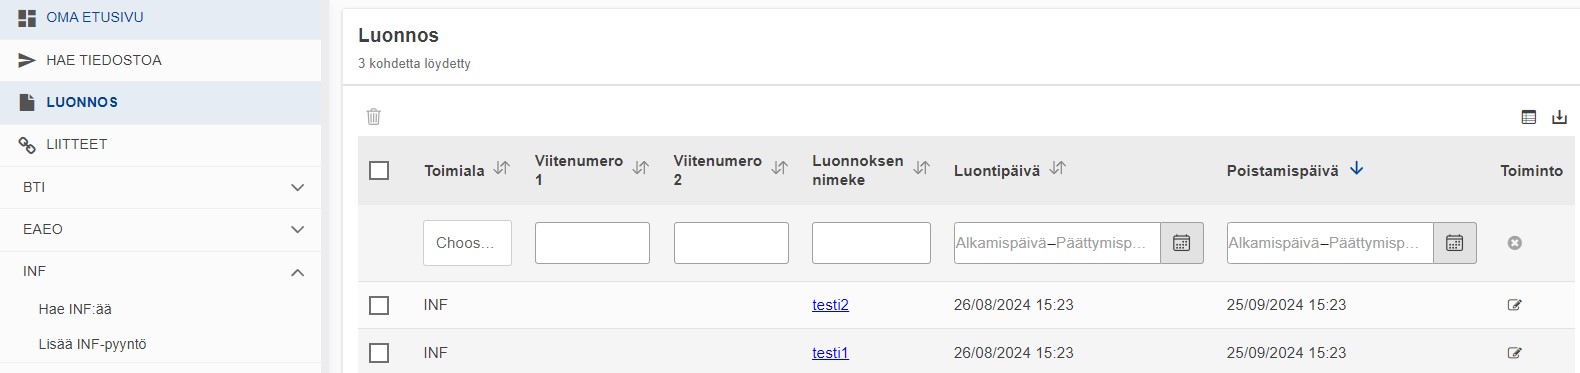Open Poistamispäivä calendar picker icon

[1454, 243]
